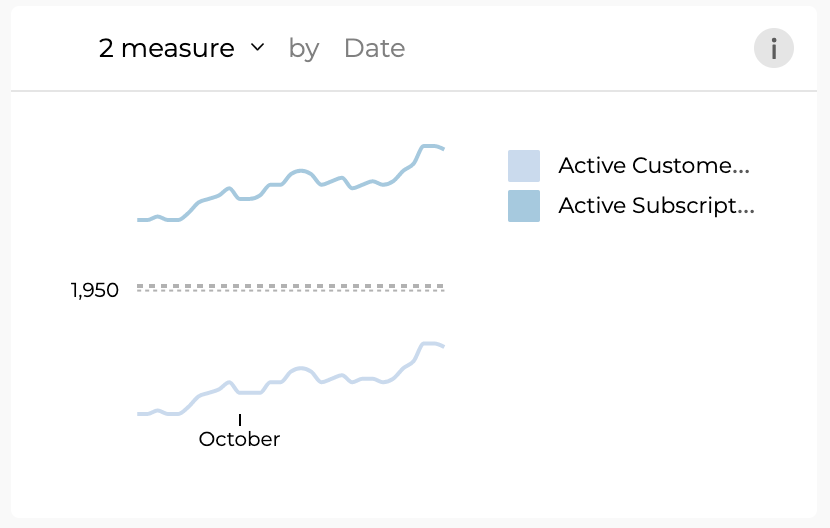Select the Active Customers legend label
The height and width of the screenshot is (528, 830).
click(654, 166)
